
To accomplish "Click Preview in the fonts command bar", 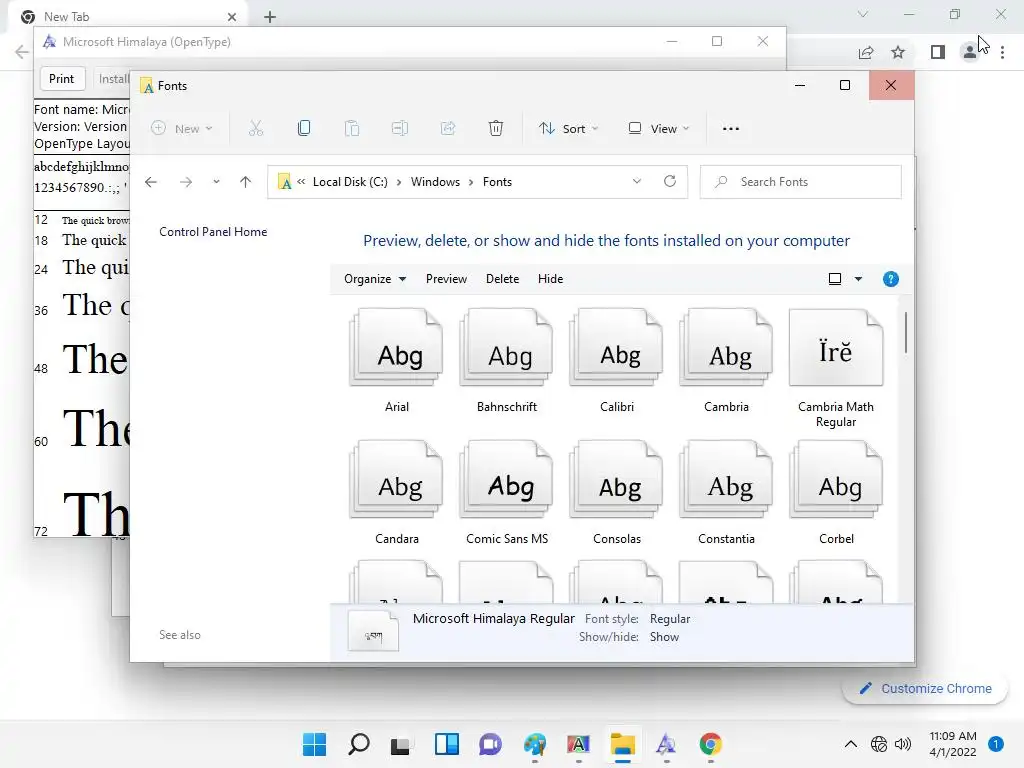I will click(446, 279).
